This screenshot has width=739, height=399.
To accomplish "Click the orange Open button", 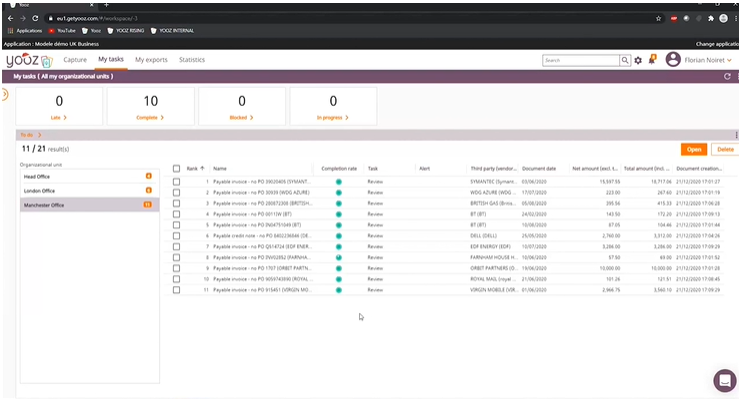I will tap(694, 149).
